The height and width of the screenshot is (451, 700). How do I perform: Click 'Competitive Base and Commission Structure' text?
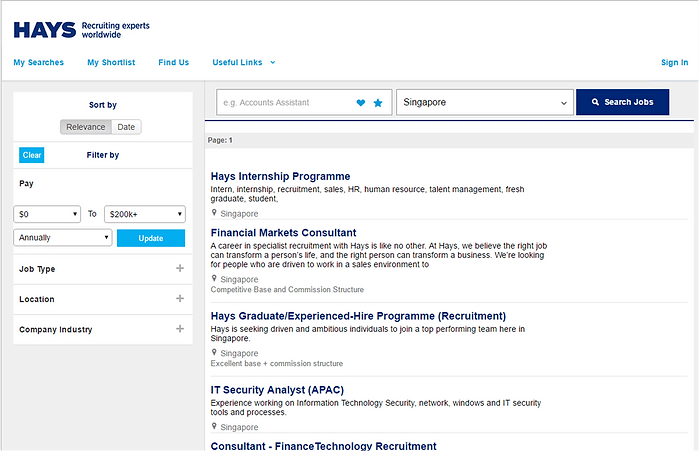[287, 290]
